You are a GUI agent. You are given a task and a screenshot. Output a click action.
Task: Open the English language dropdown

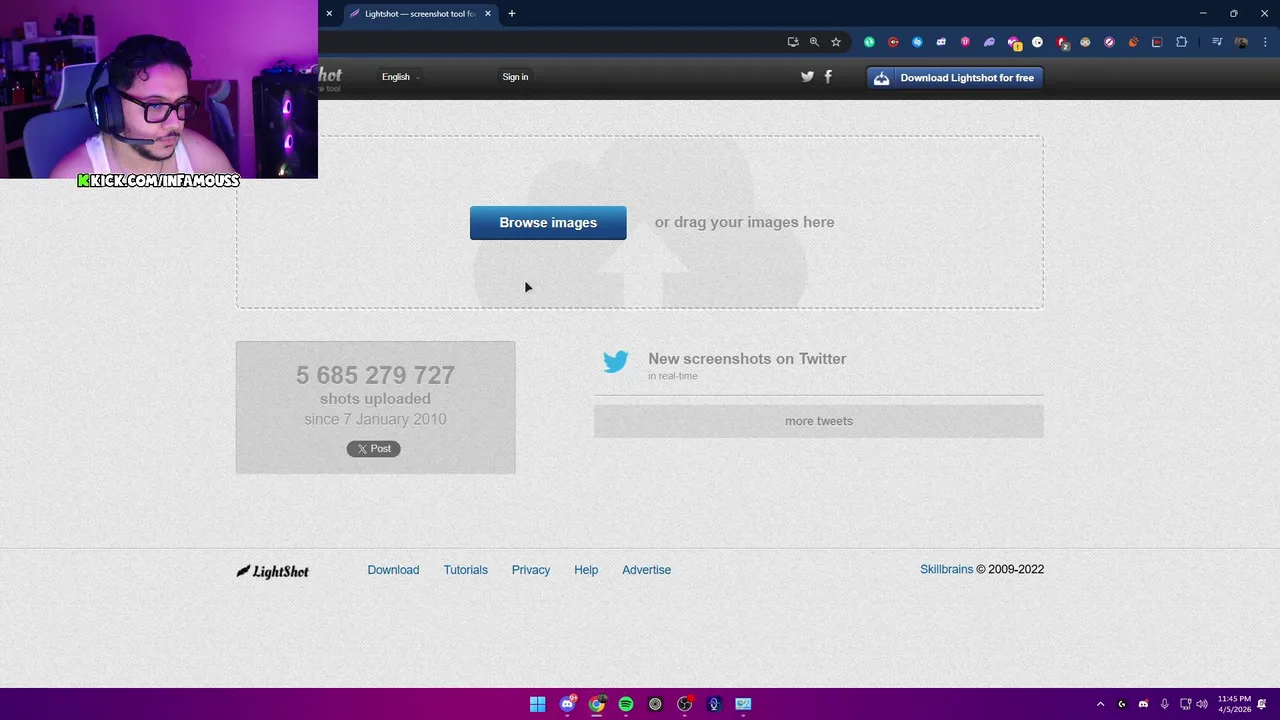click(400, 77)
